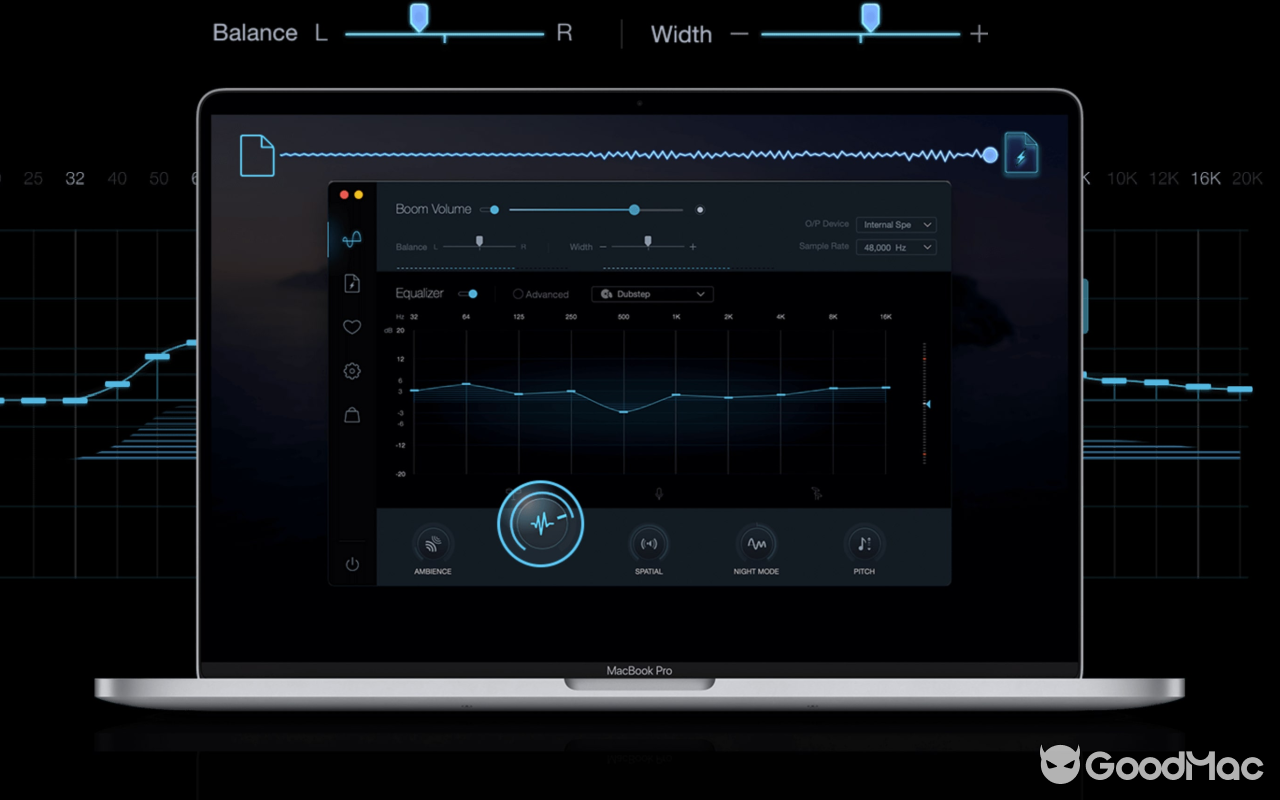
Task: Expand the O/P Device dropdown
Action: pyautogui.click(x=896, y=224)
